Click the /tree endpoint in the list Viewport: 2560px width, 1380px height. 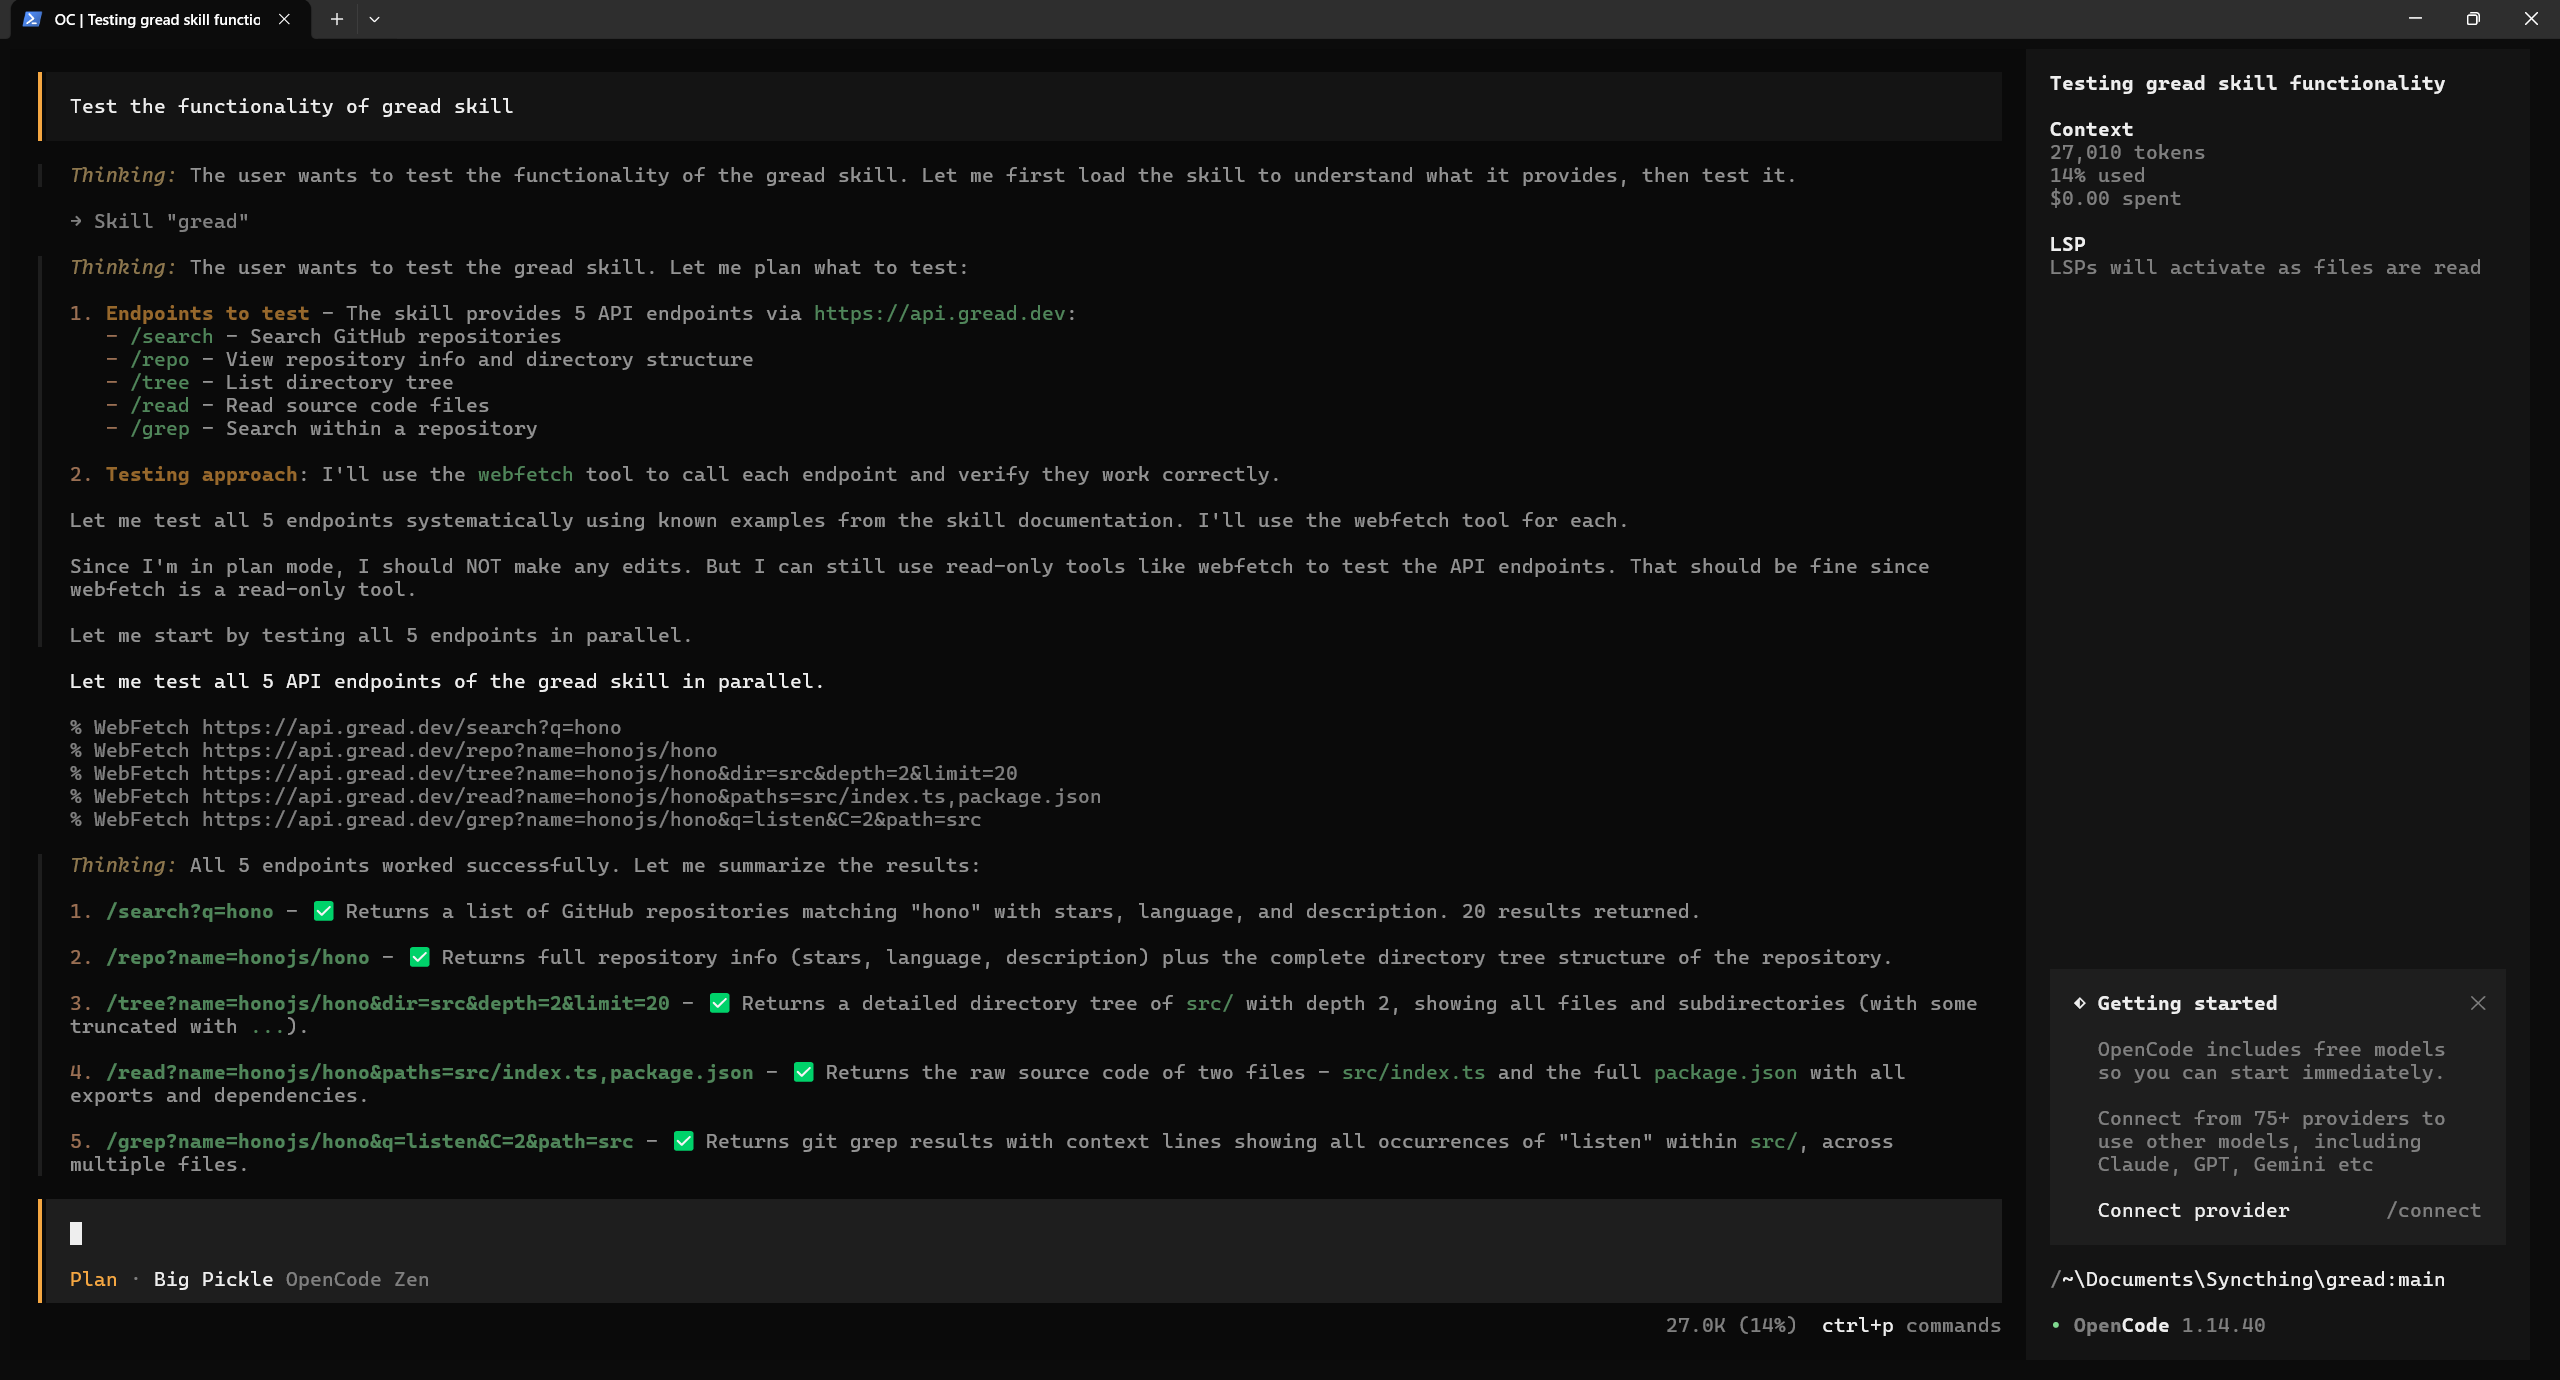coord(159,382)
